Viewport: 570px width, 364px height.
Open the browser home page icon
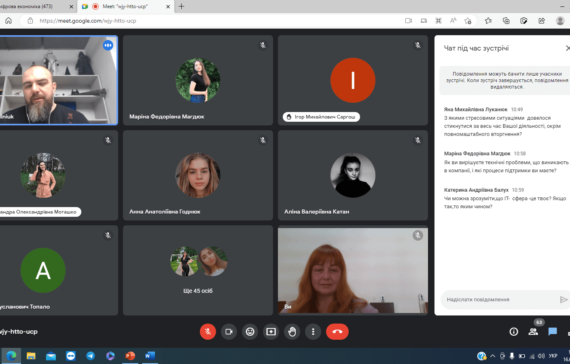(8, 21)
